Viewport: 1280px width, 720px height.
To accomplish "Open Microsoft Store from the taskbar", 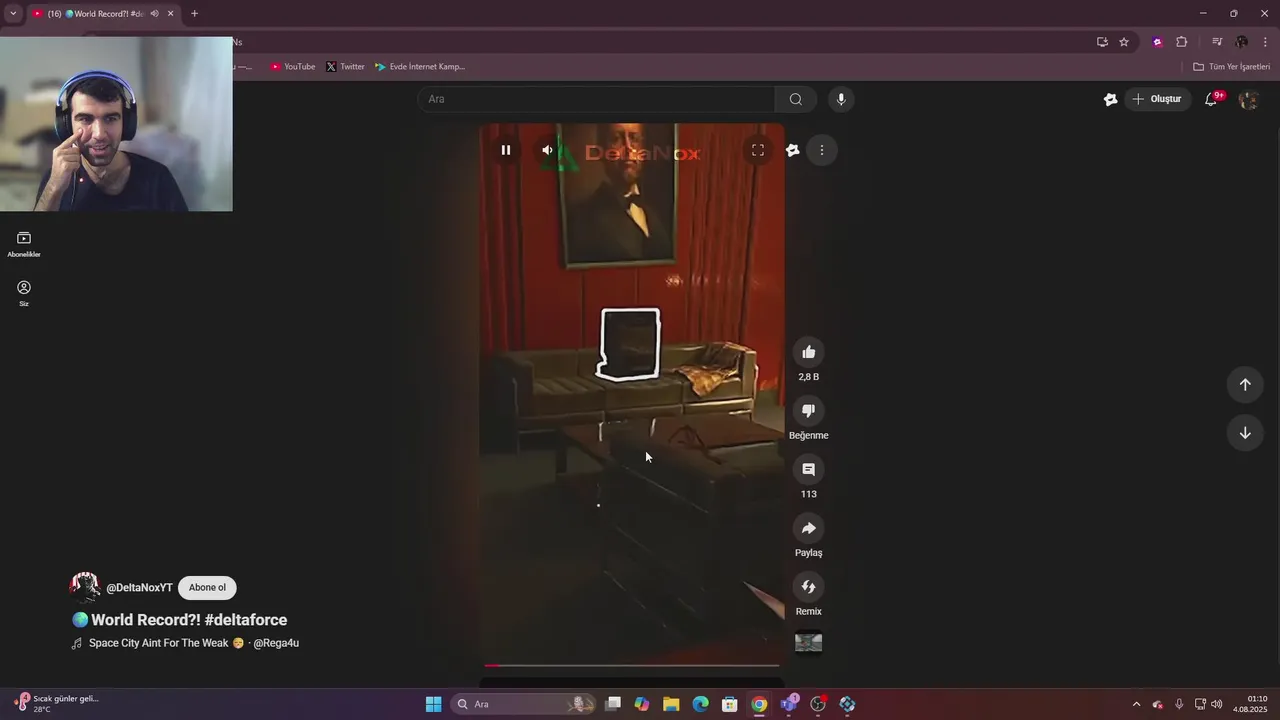I will (730, 704).
